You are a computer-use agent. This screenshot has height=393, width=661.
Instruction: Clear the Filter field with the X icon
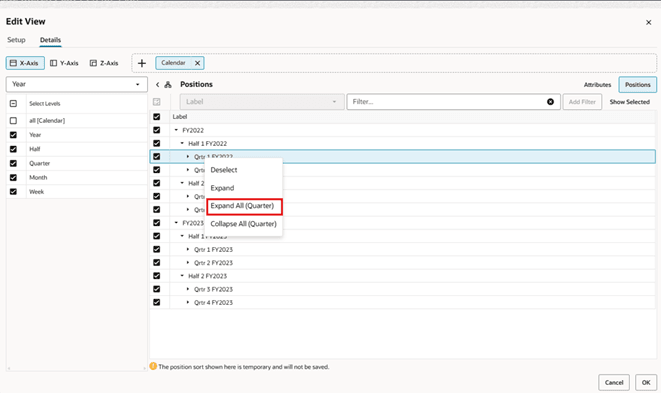[550, 102]
